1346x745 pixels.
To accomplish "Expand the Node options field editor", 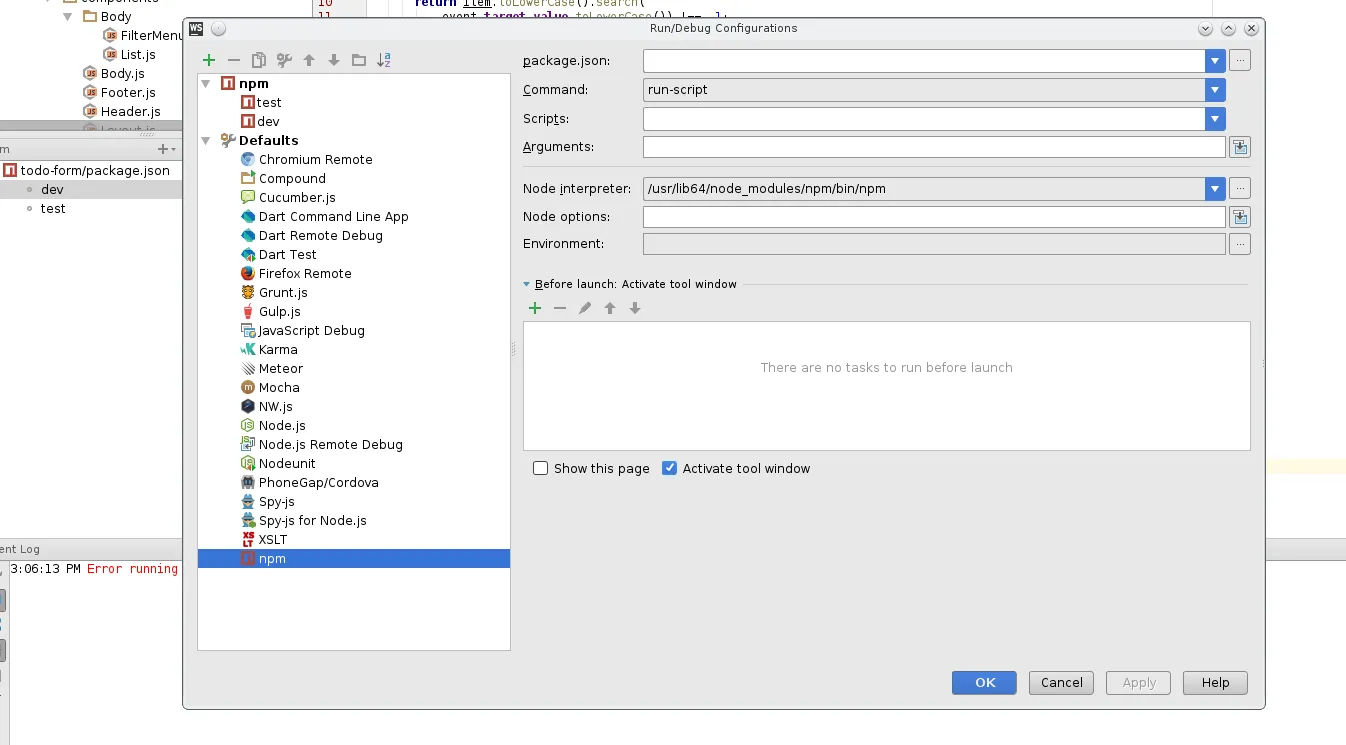I will pos(1240,217).
